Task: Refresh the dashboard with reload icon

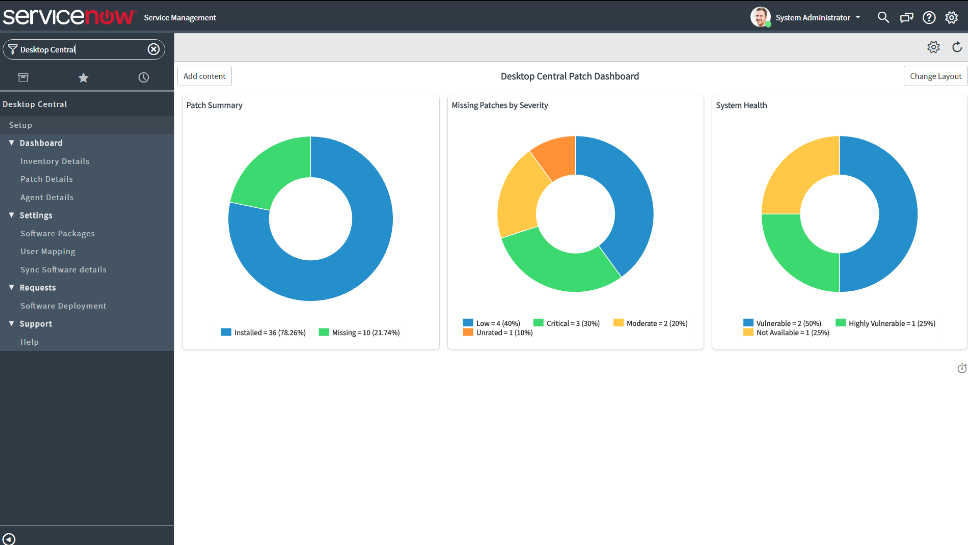Action: (x=957, y=47)
